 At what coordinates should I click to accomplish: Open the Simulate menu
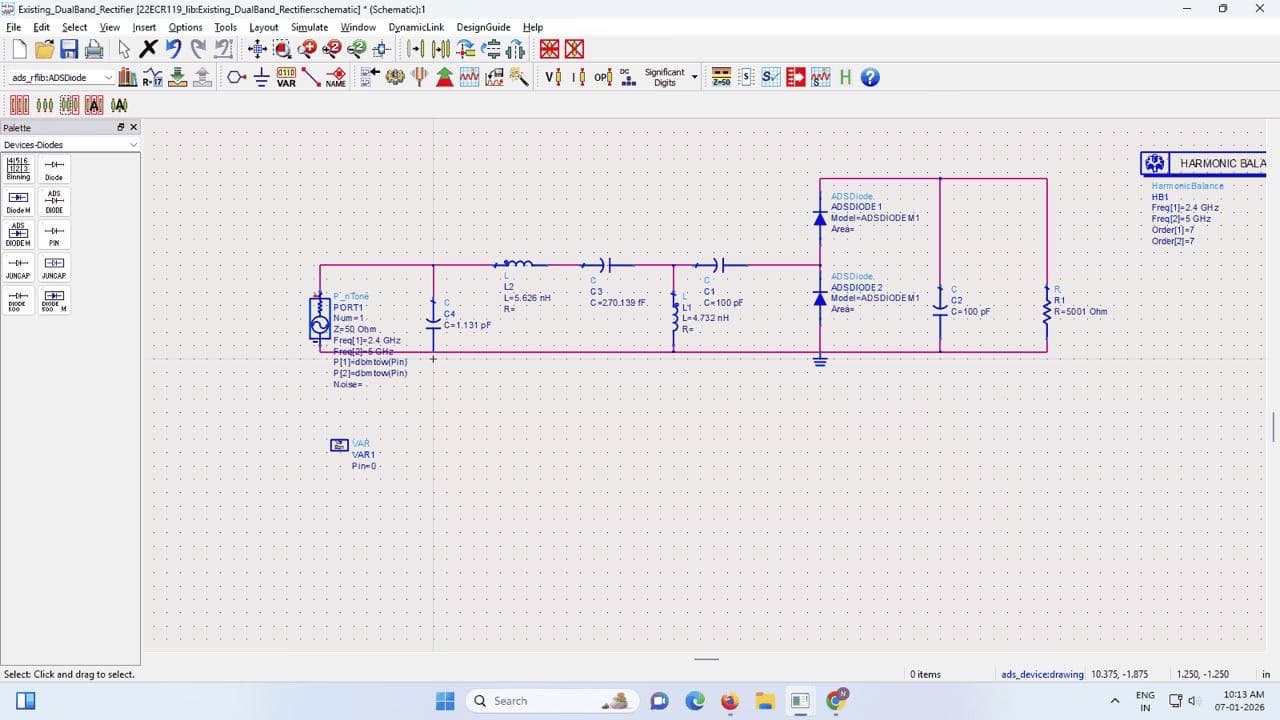310,27
